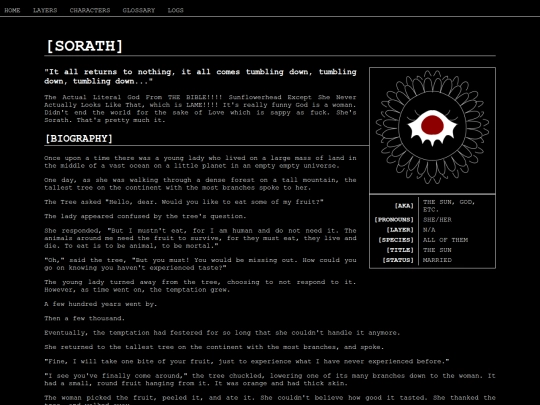Click the line "Fine, I will take one bite"

click(247, 362)
